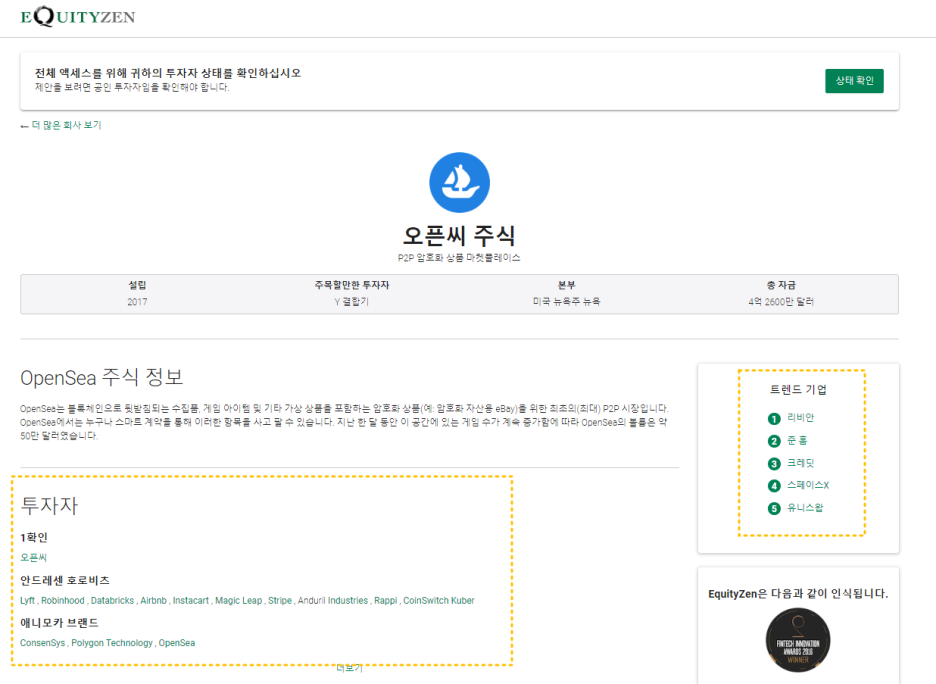Image resolution: width=936 pixels, height=684 pixels.
Task: Click number 4 badge beside 스페이스X
Action: (x=774, y=486)
